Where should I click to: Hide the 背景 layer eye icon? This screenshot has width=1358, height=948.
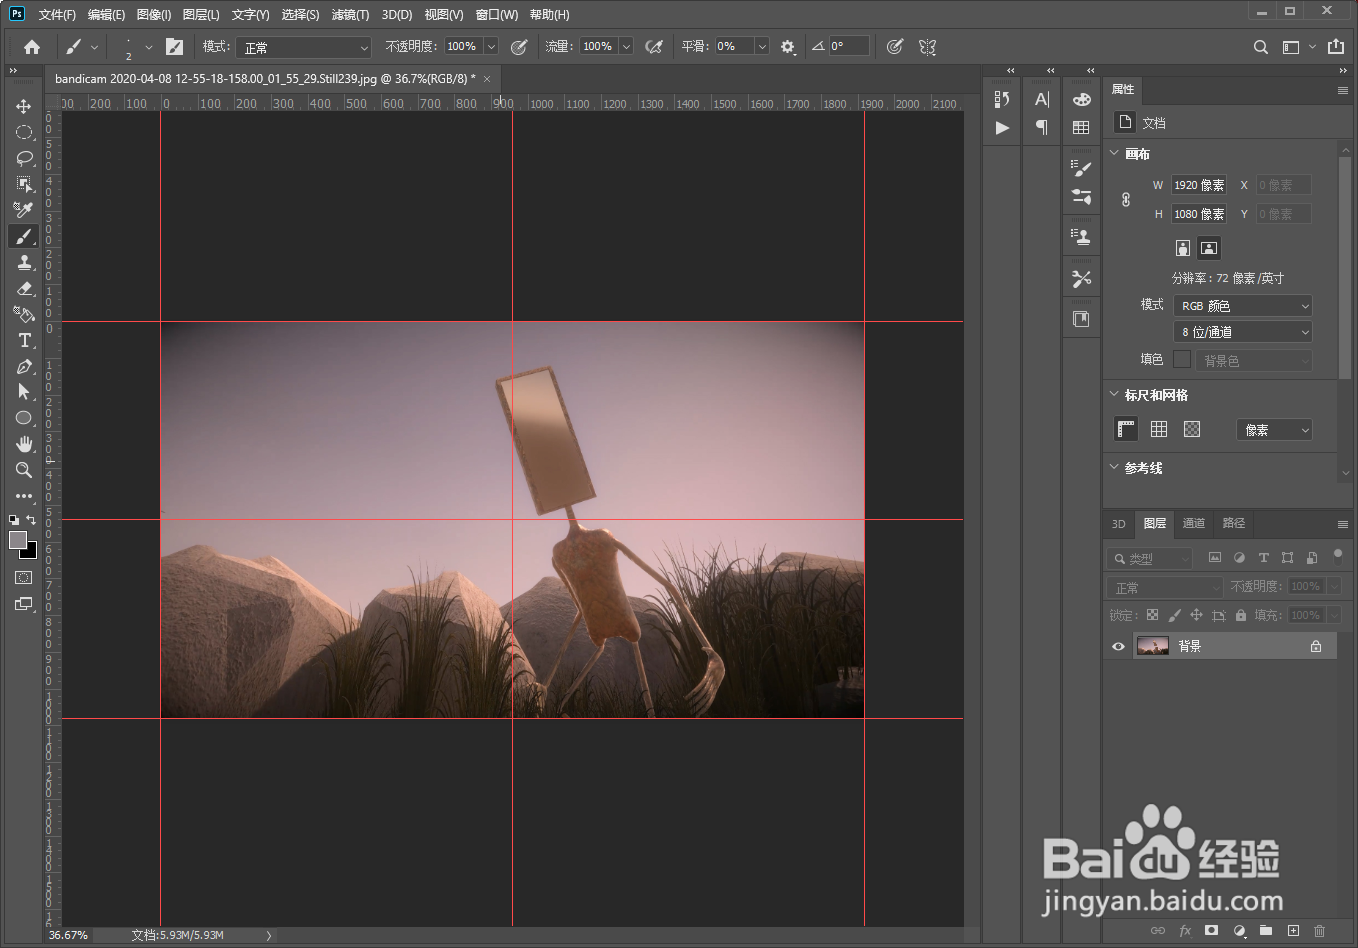pyautogui.click(x=1118, y=647)
